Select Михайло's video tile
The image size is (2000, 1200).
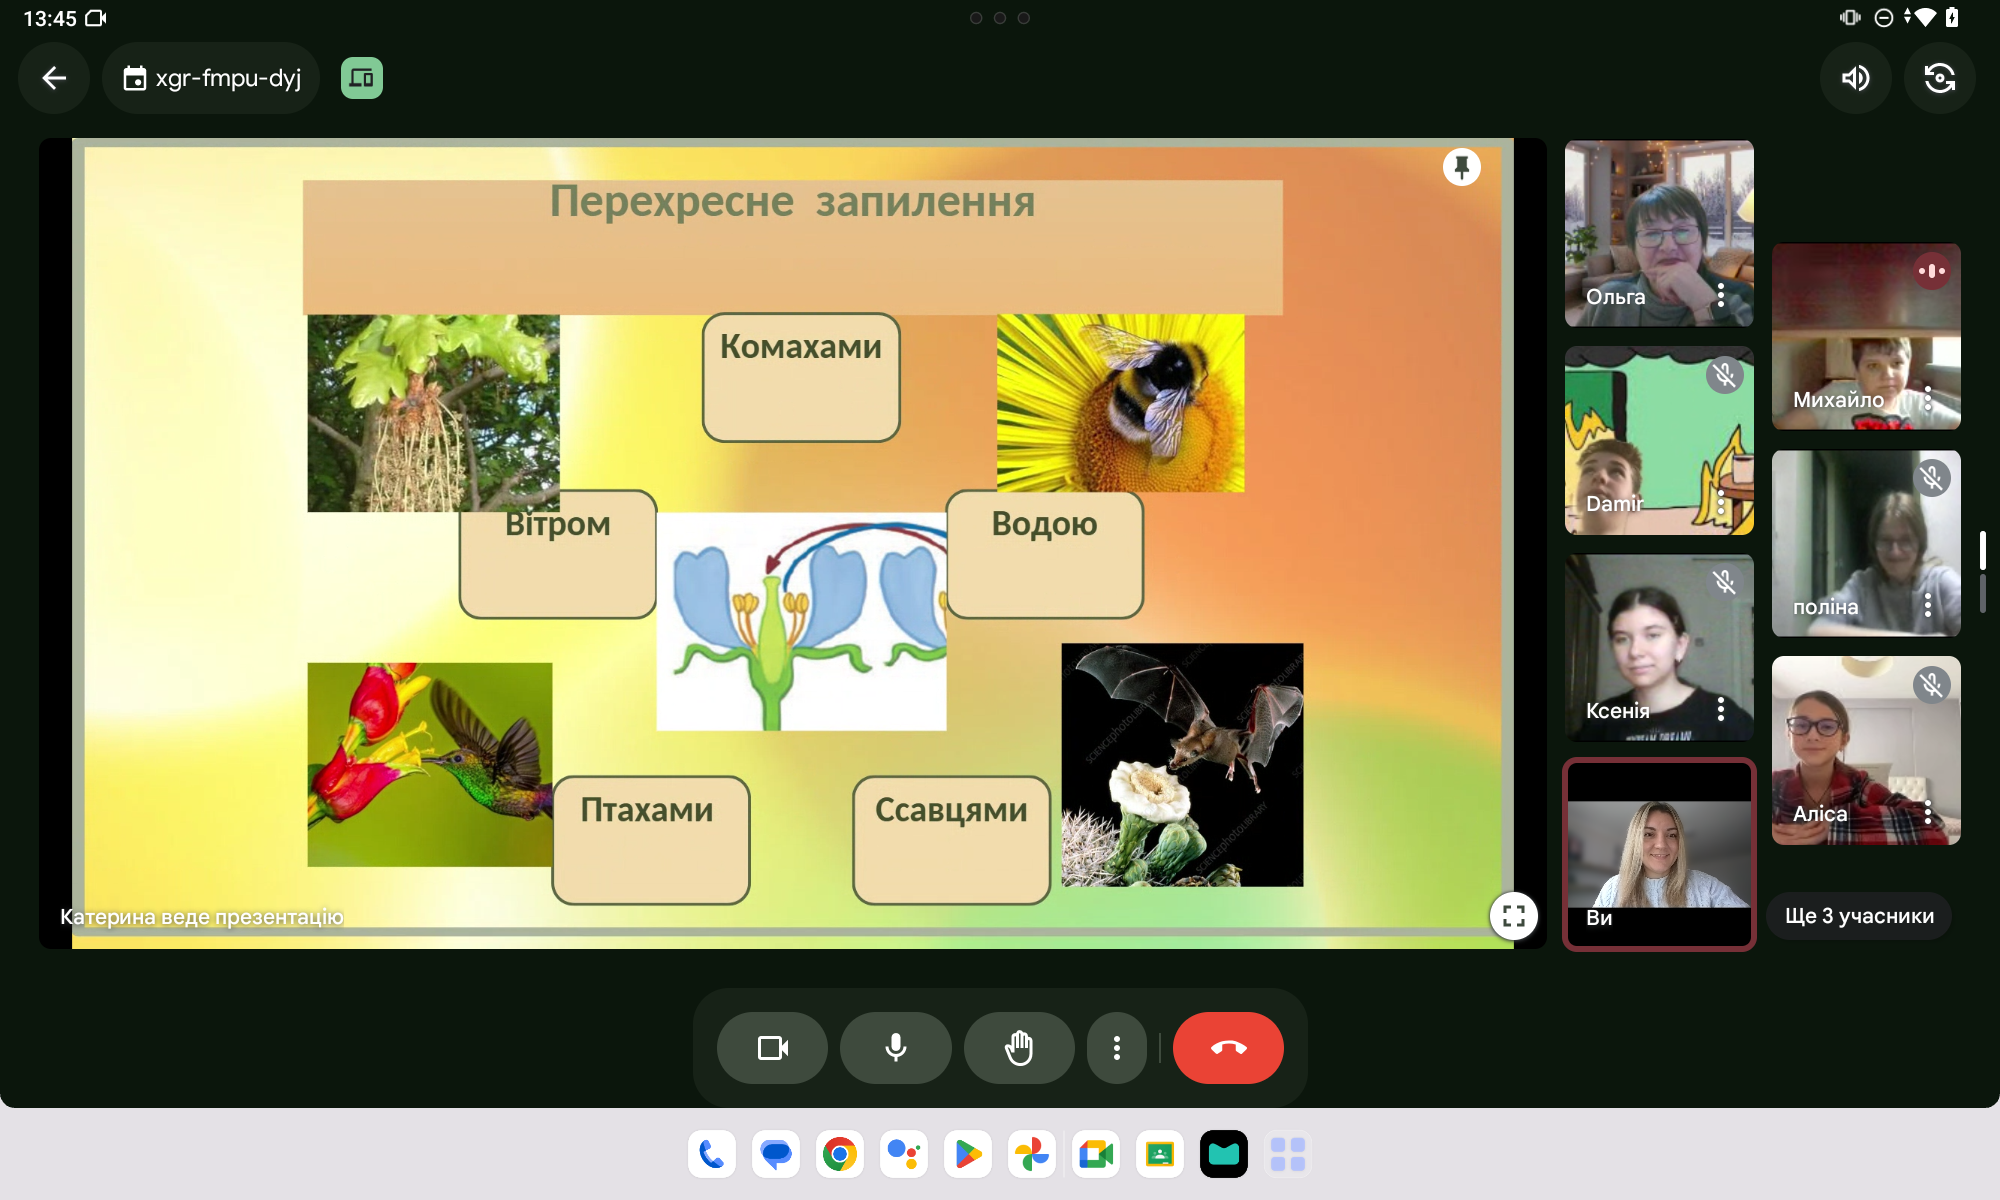pos(1866,337)
